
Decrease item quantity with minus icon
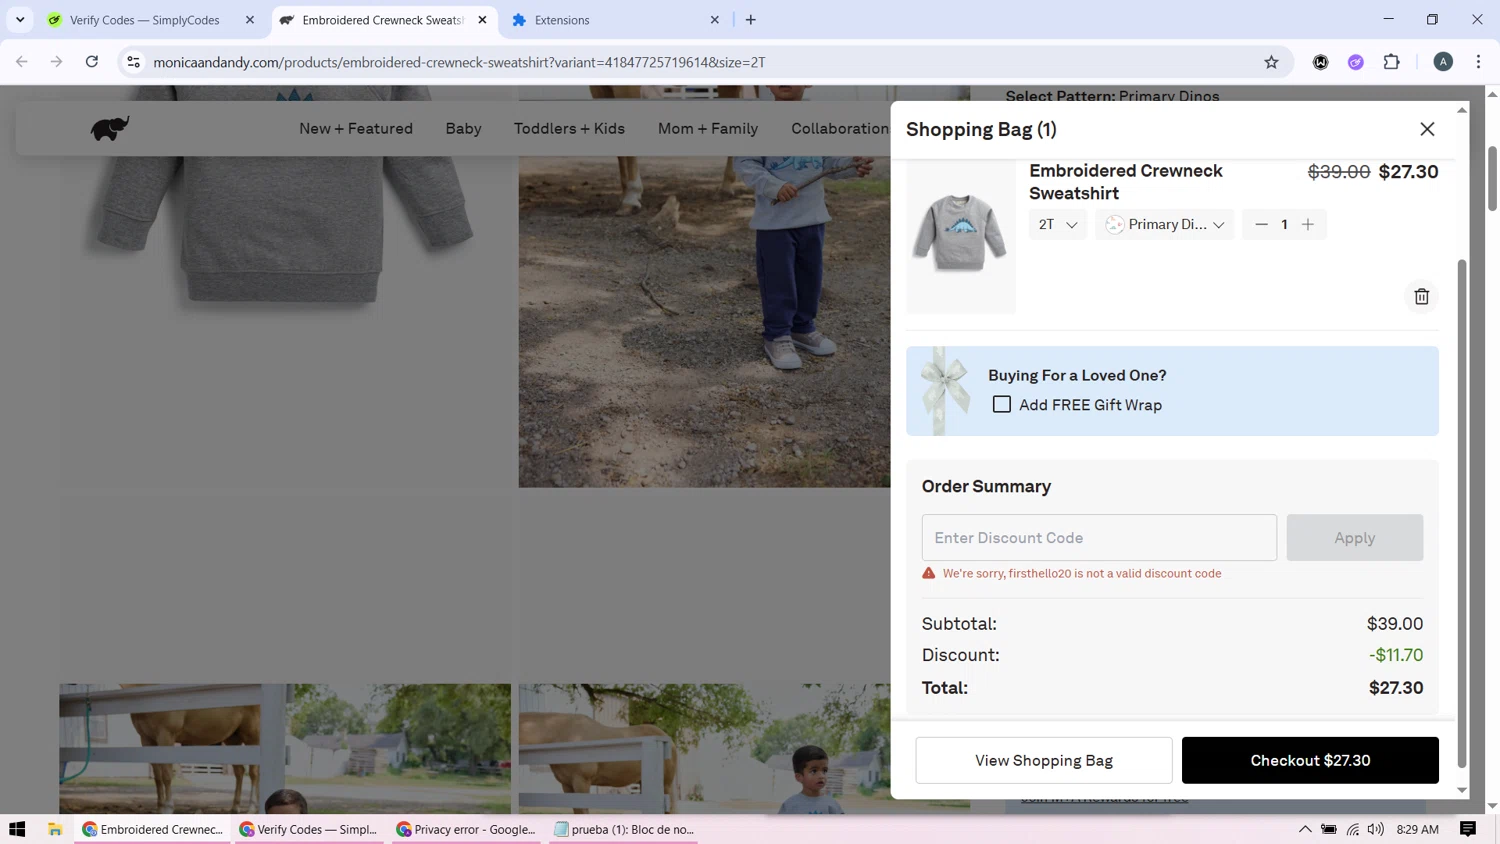point(1261,224)
